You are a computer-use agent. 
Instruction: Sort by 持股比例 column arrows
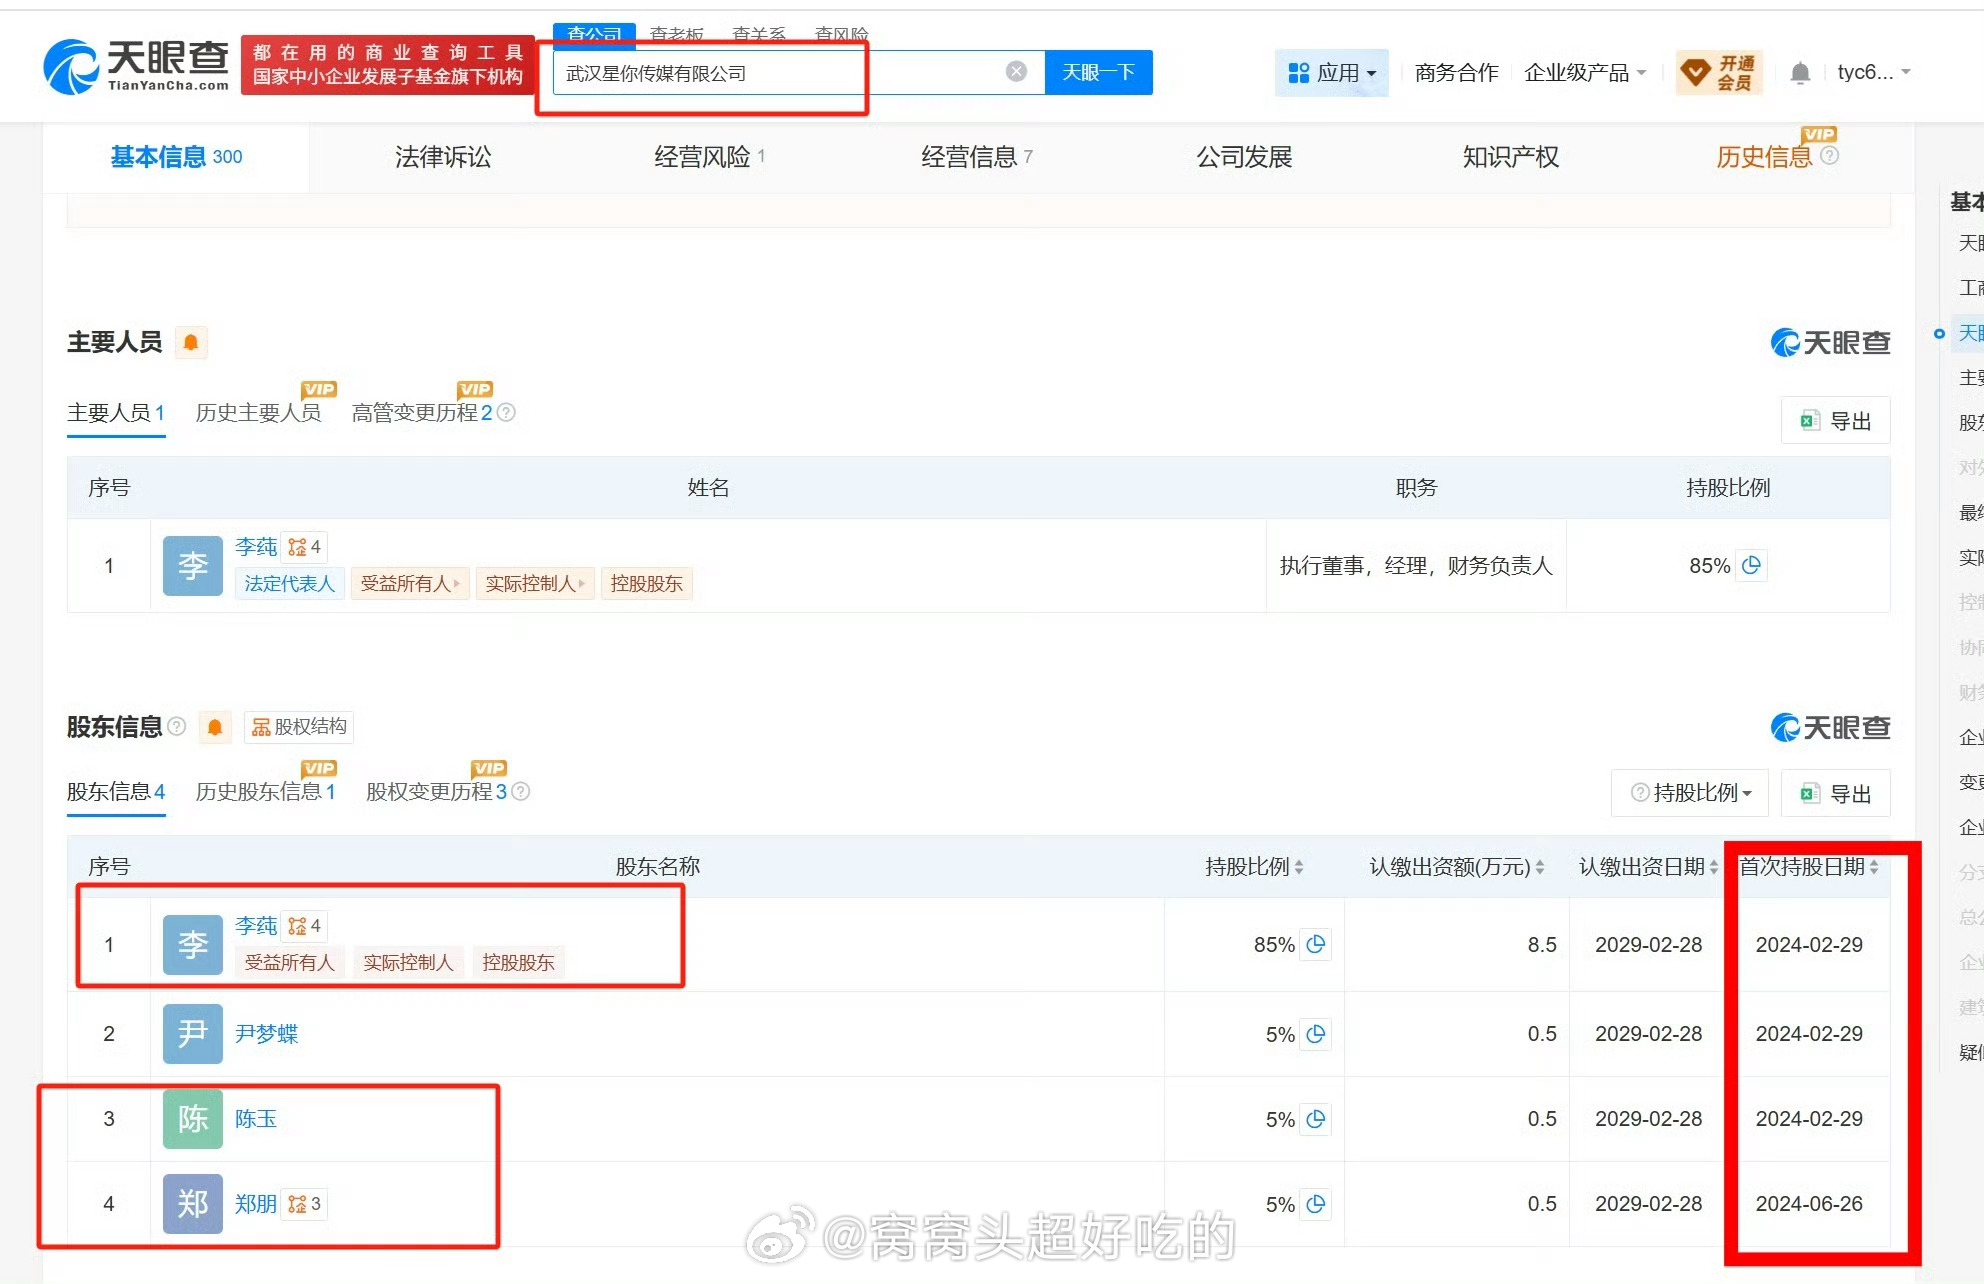coord(1299,867)
